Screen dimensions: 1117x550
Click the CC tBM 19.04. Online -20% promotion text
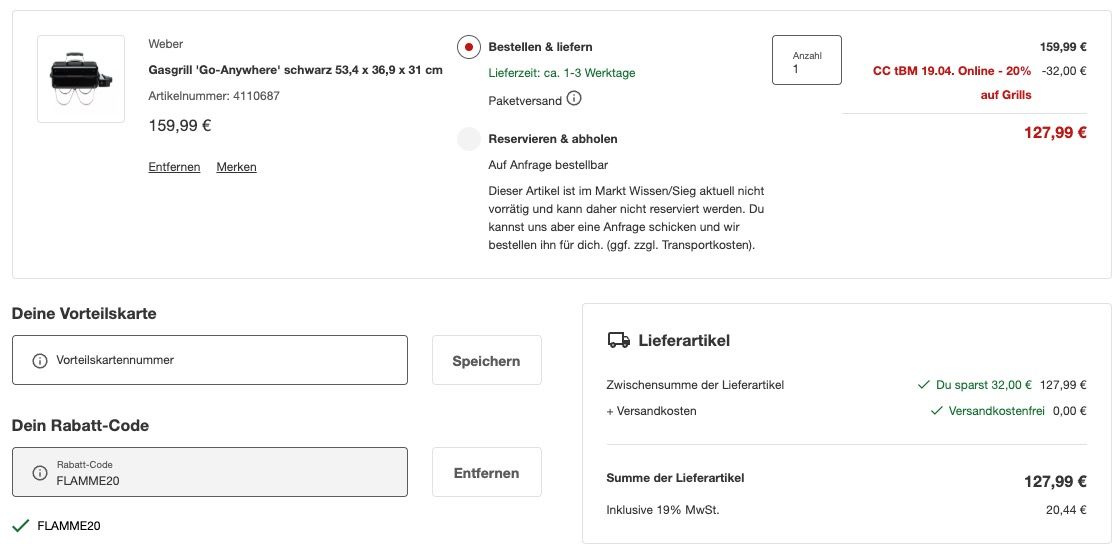tap(952, 72)
